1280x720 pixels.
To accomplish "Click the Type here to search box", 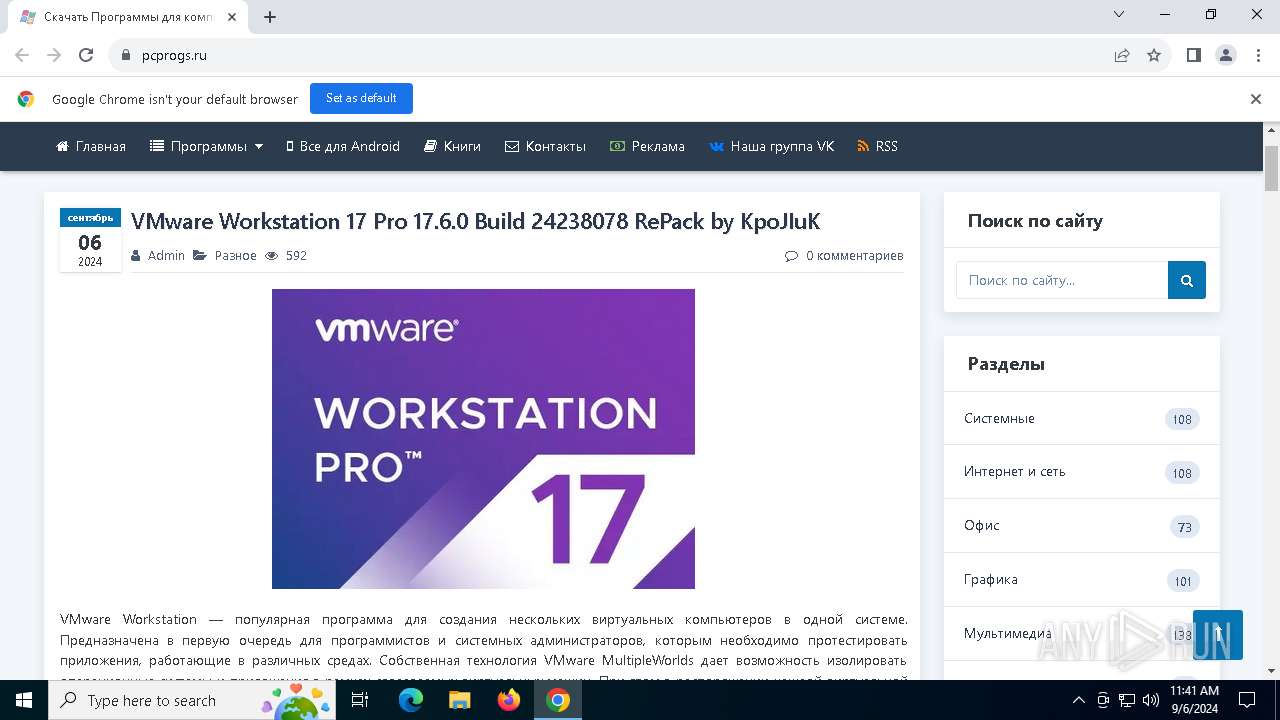I will click(x=192, y=700).
